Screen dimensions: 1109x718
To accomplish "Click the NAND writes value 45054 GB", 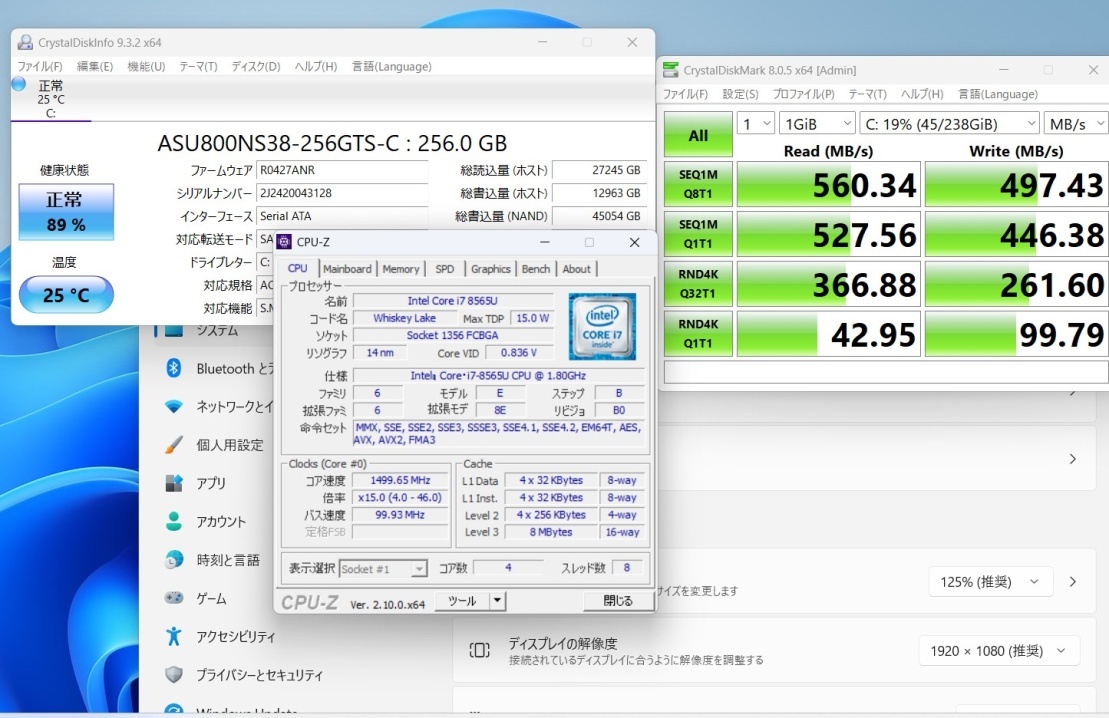I will click(x=599, y=216).
